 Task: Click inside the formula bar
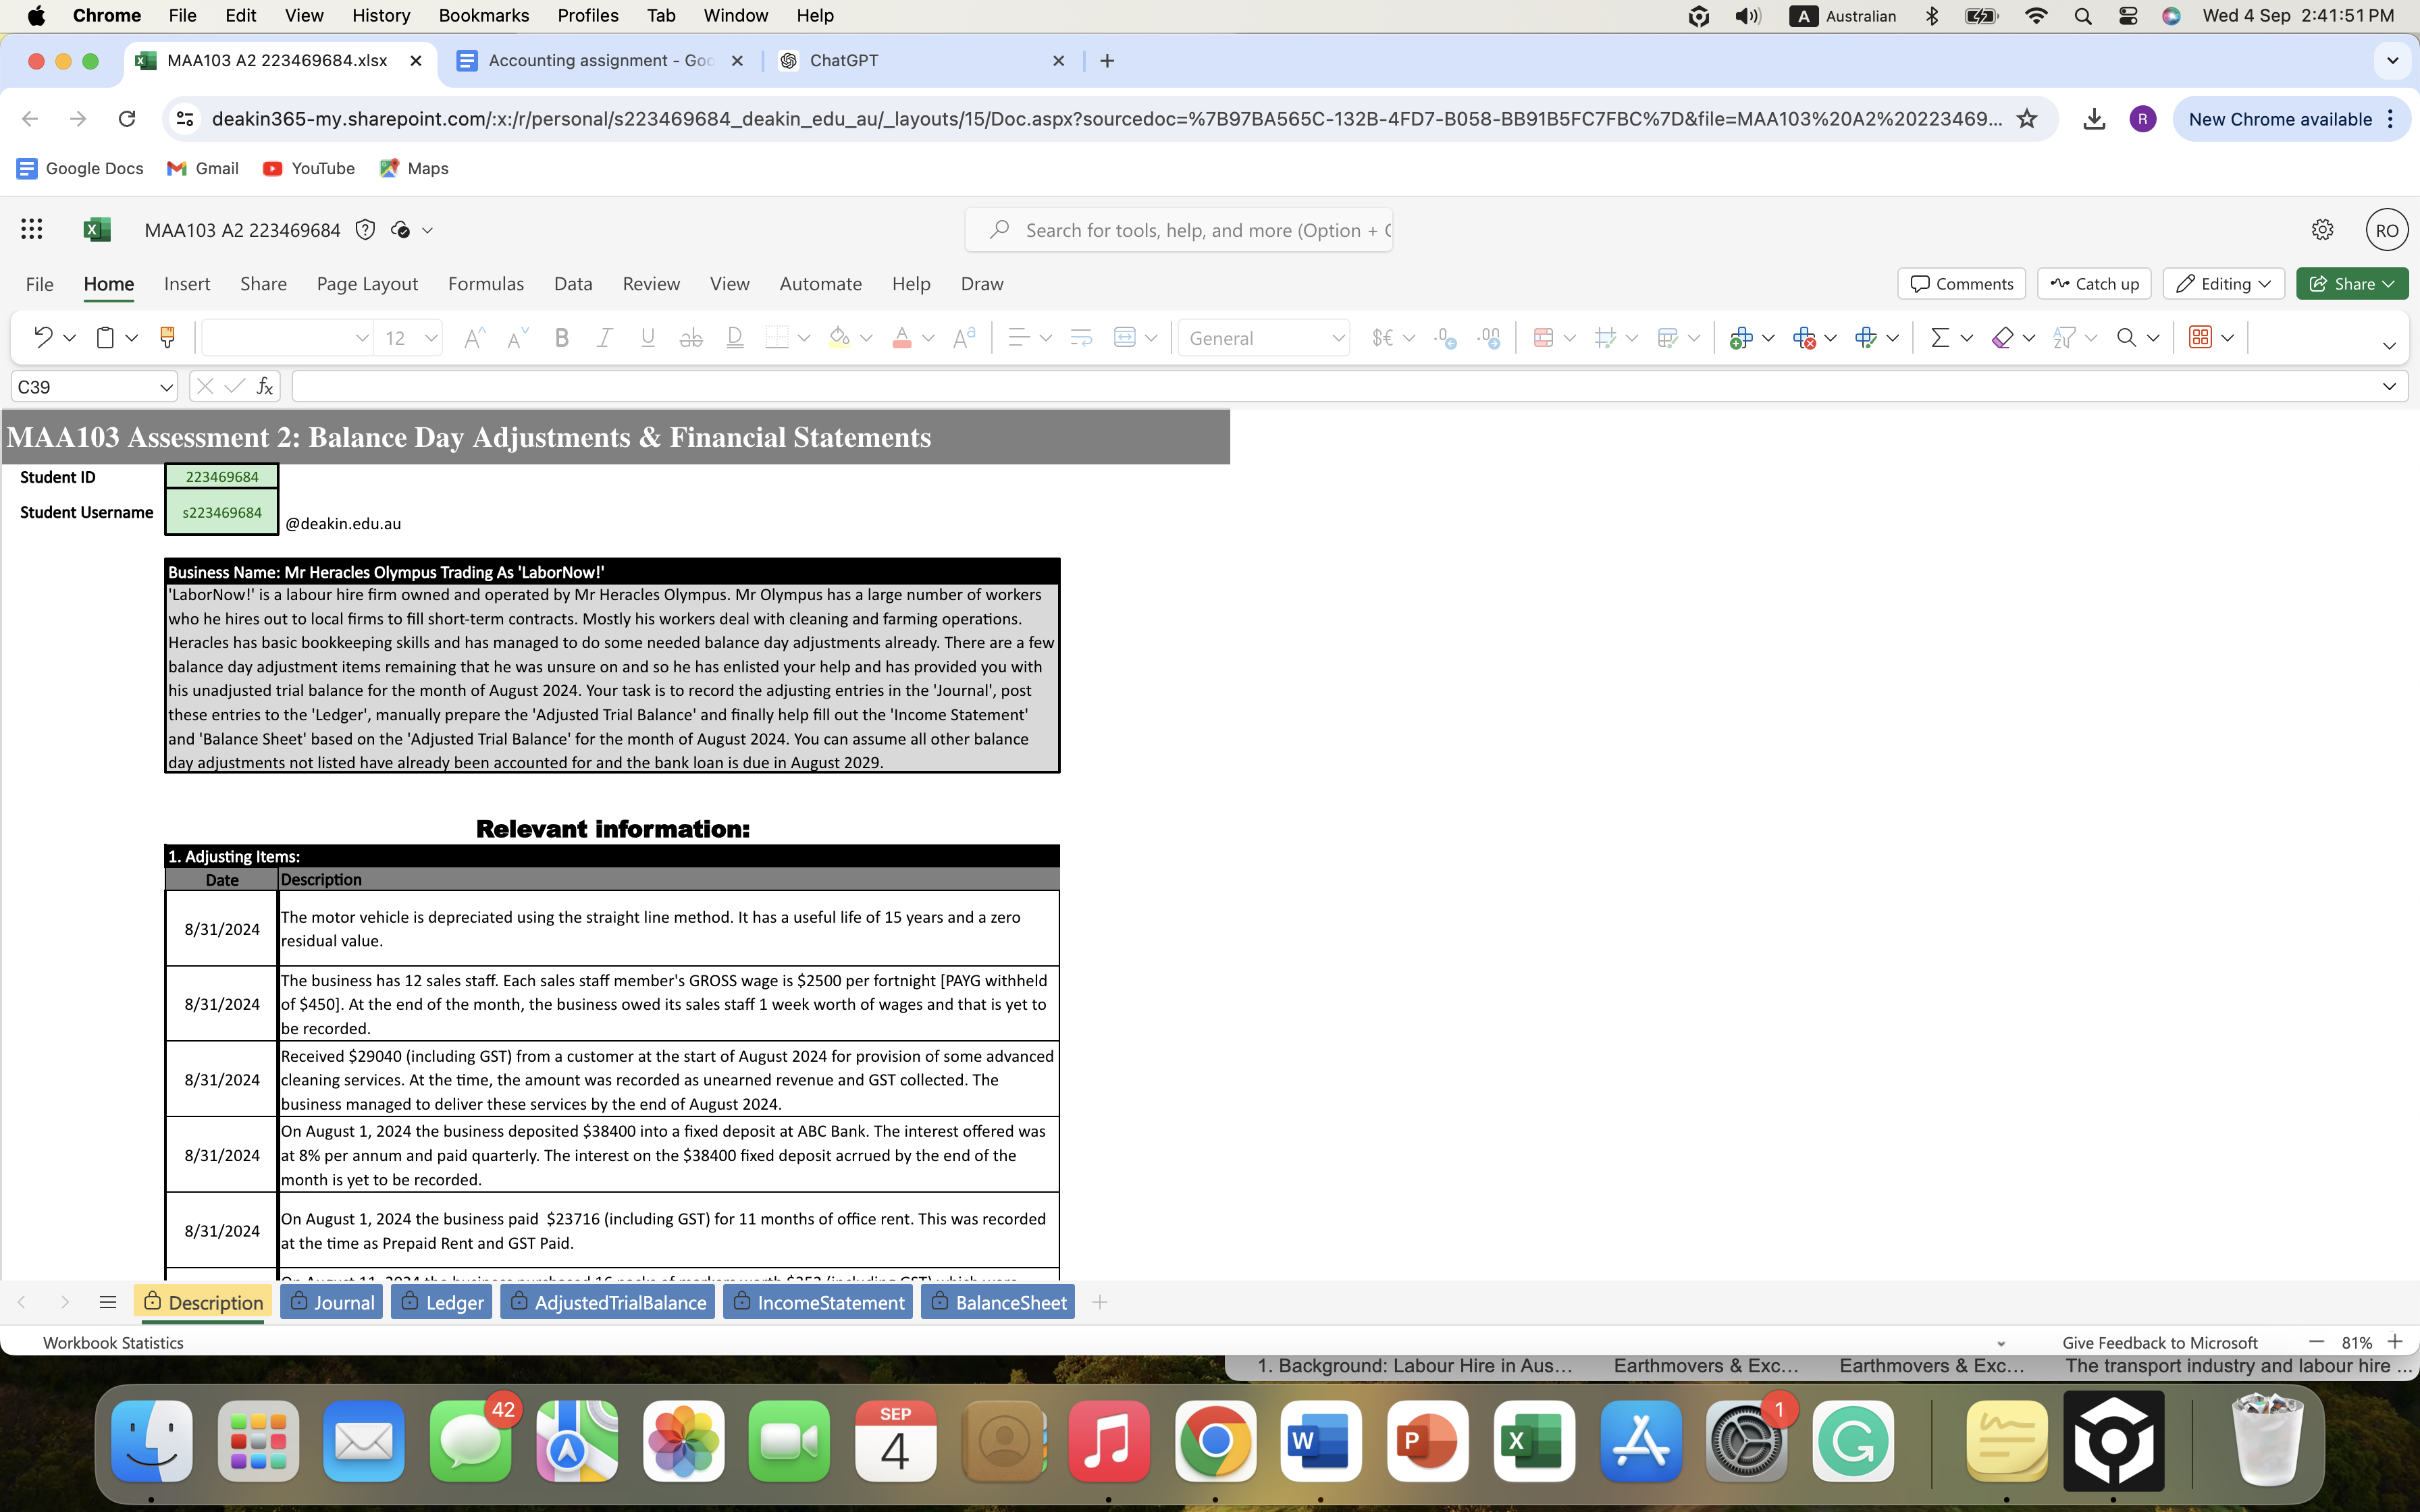800,386
